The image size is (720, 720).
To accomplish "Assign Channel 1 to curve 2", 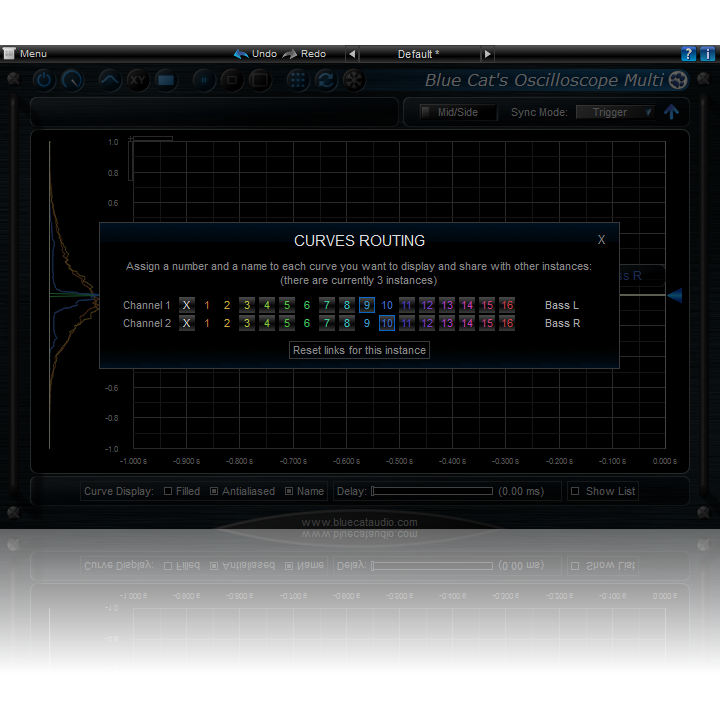I will click(x=227, y=305).
